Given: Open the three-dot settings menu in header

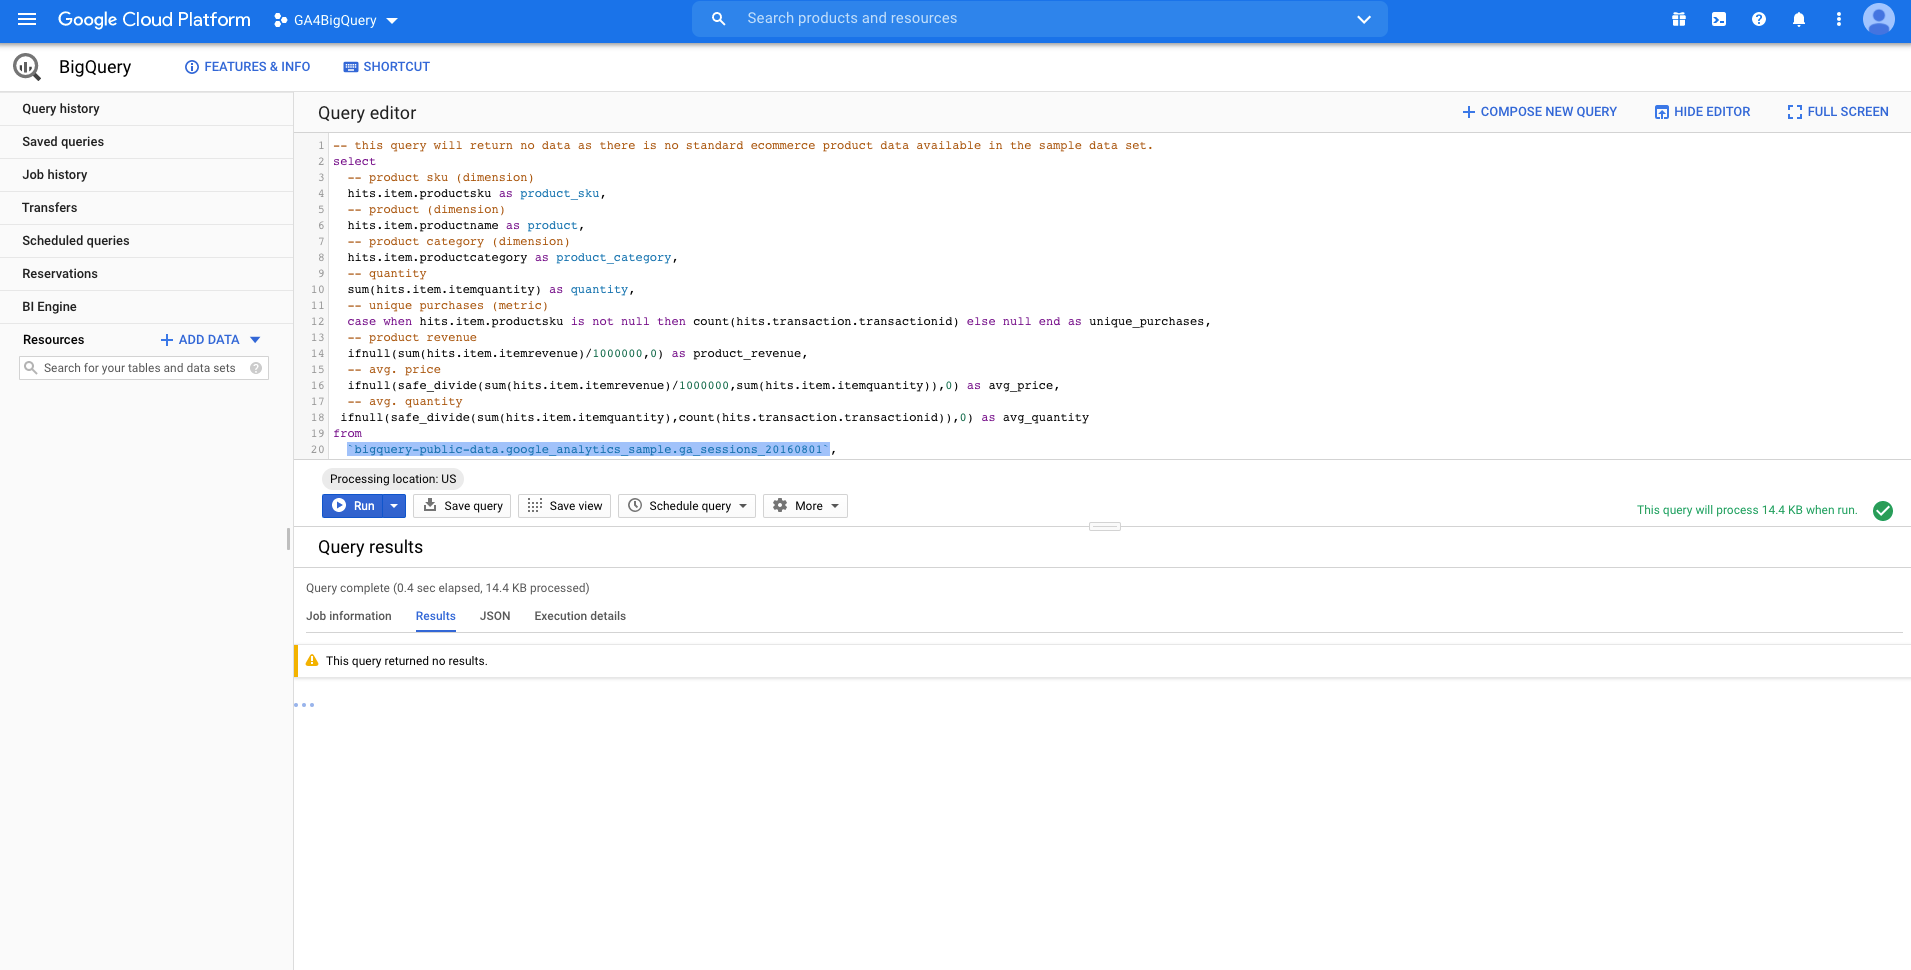Looking at the screenshot, I should pos(1839,19).
